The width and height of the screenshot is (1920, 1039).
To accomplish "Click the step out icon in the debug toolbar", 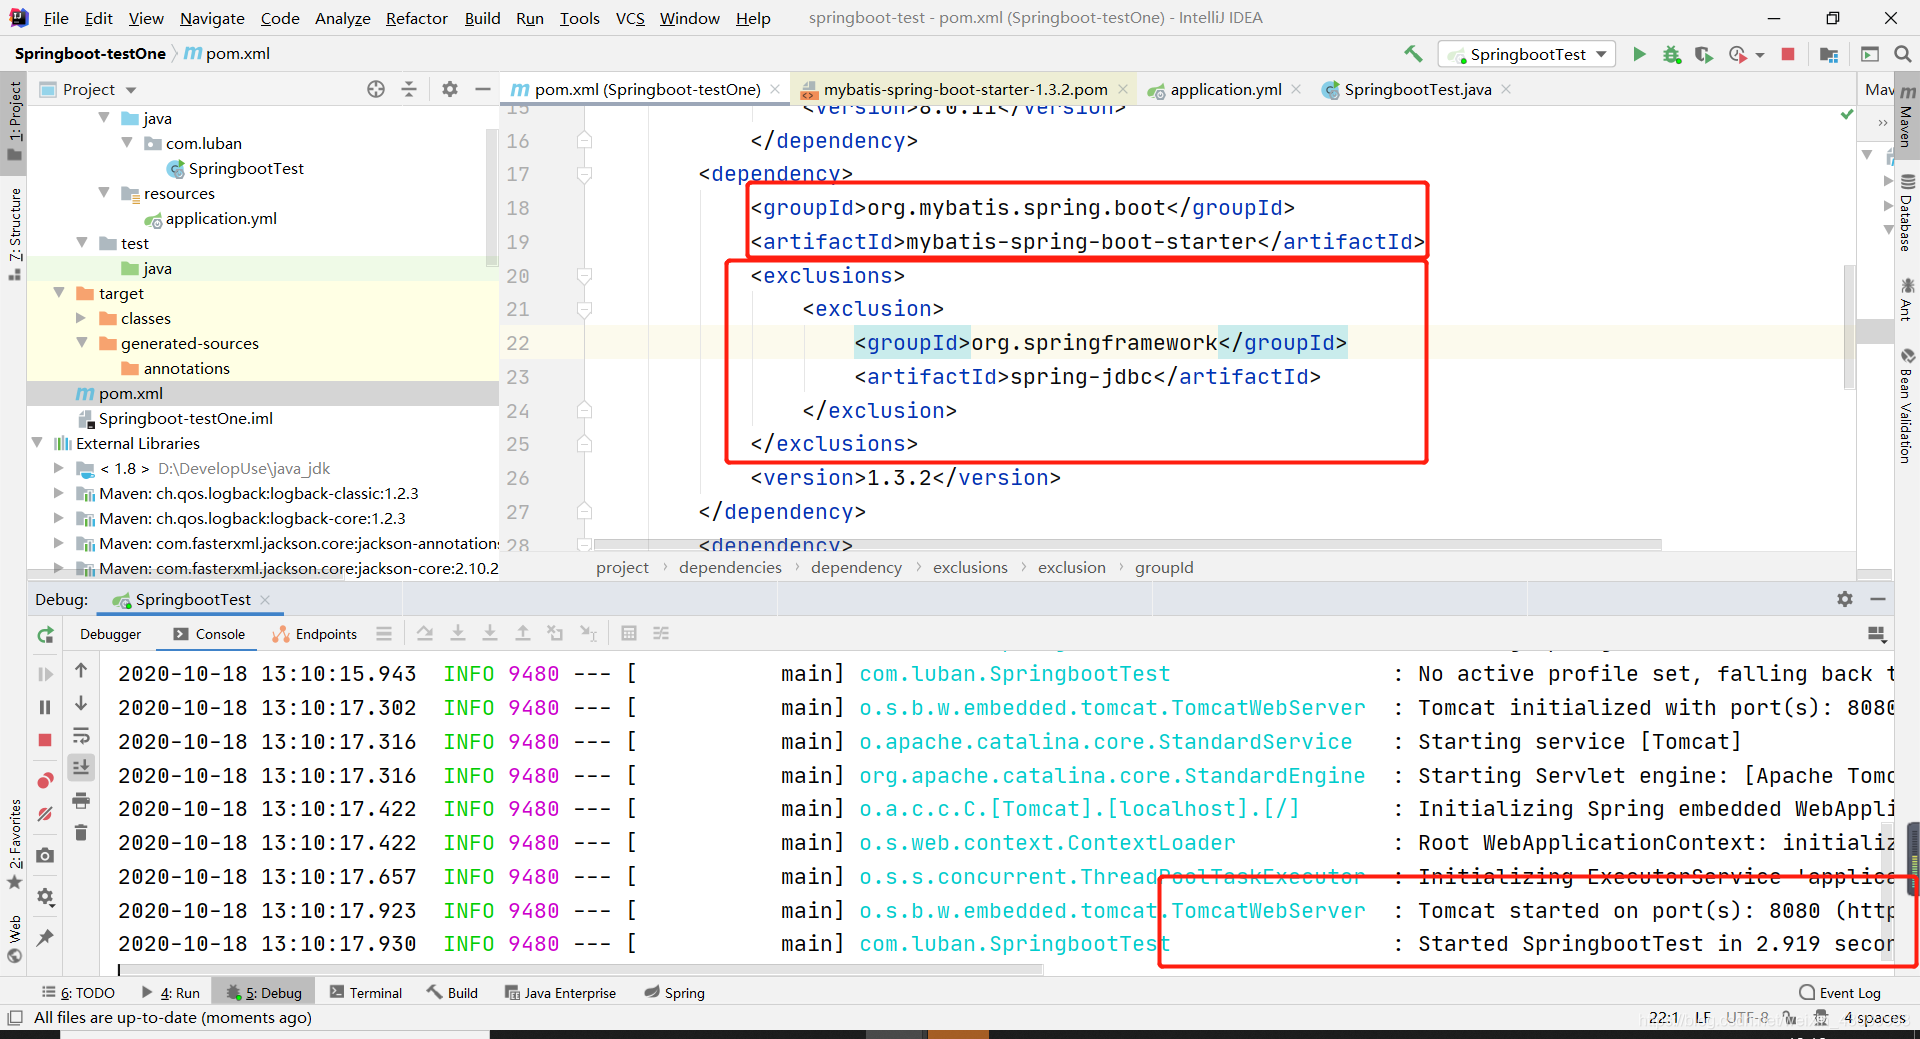I will coord(523,633).
